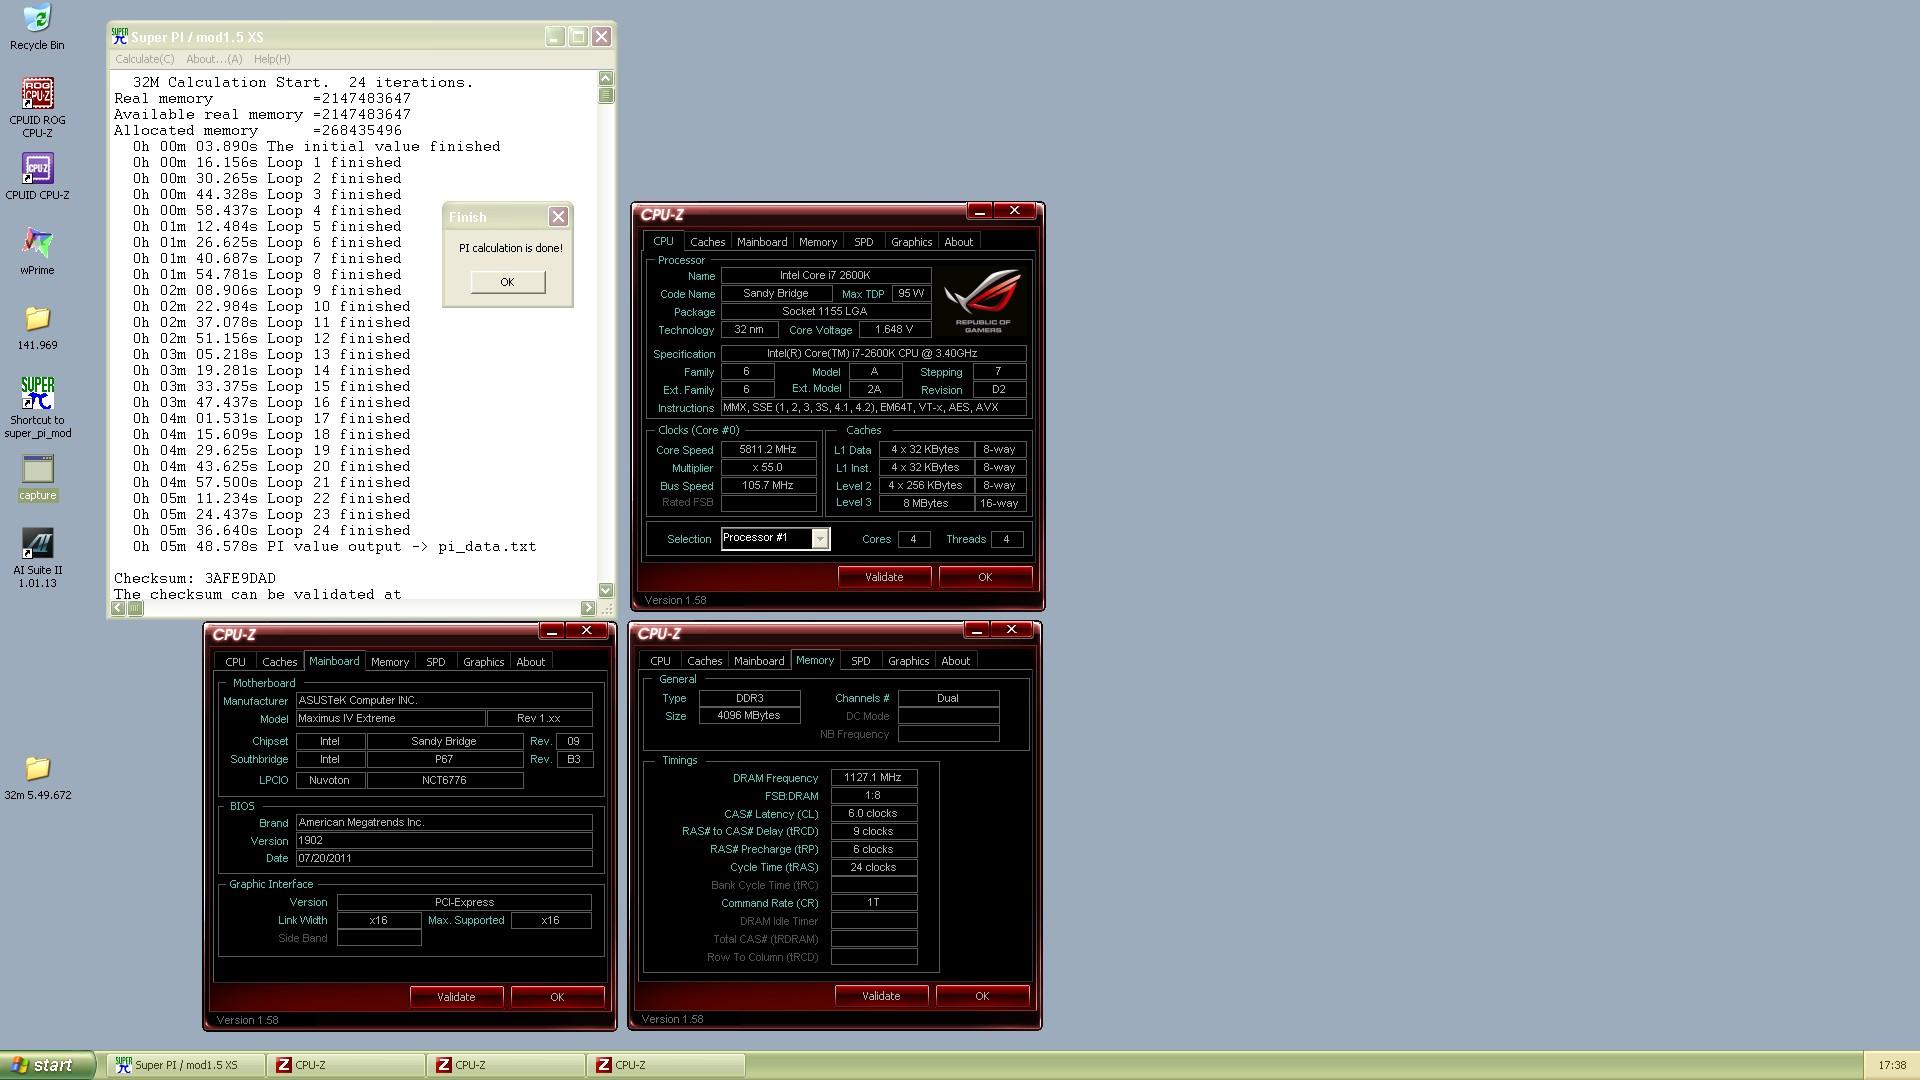Viewport: 1920px width, 1080px height.
Task: Open CPU tab in CPU-Z Mainboard window
Action: point(235,662)
